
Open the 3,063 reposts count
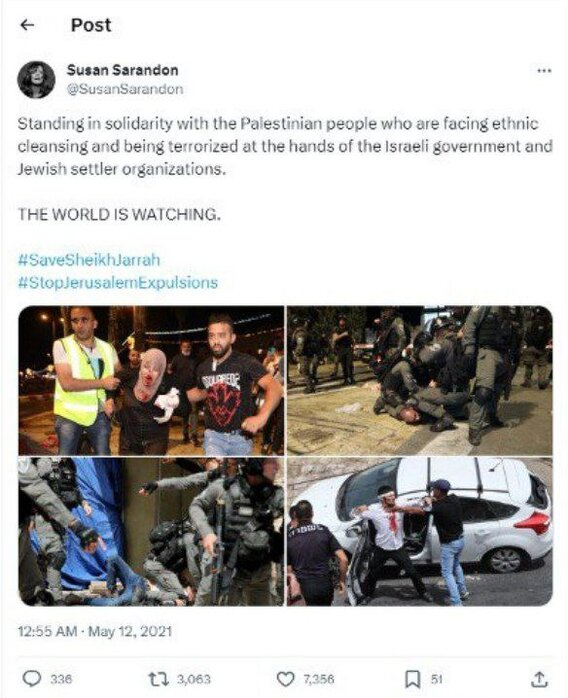(x=194, y=679)
